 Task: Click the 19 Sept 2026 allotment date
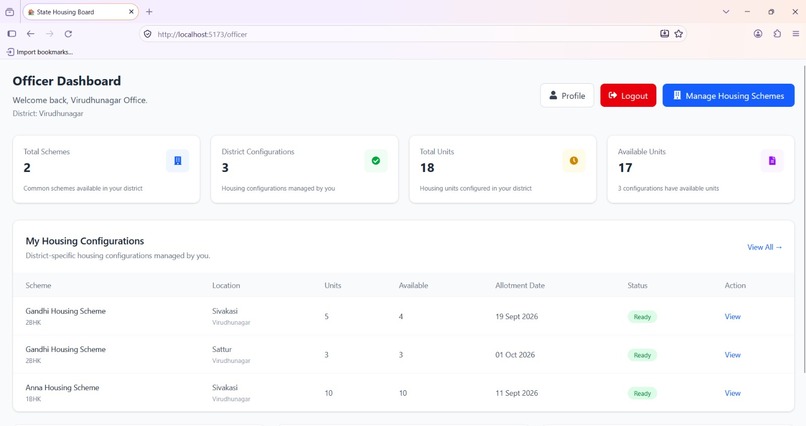pyautogui.click(x=517, y=317)
